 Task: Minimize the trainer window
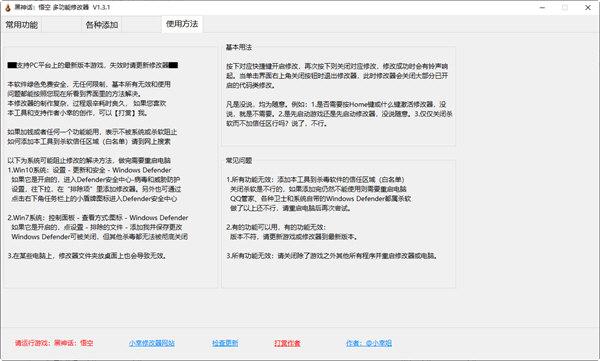tap(542, 7)
